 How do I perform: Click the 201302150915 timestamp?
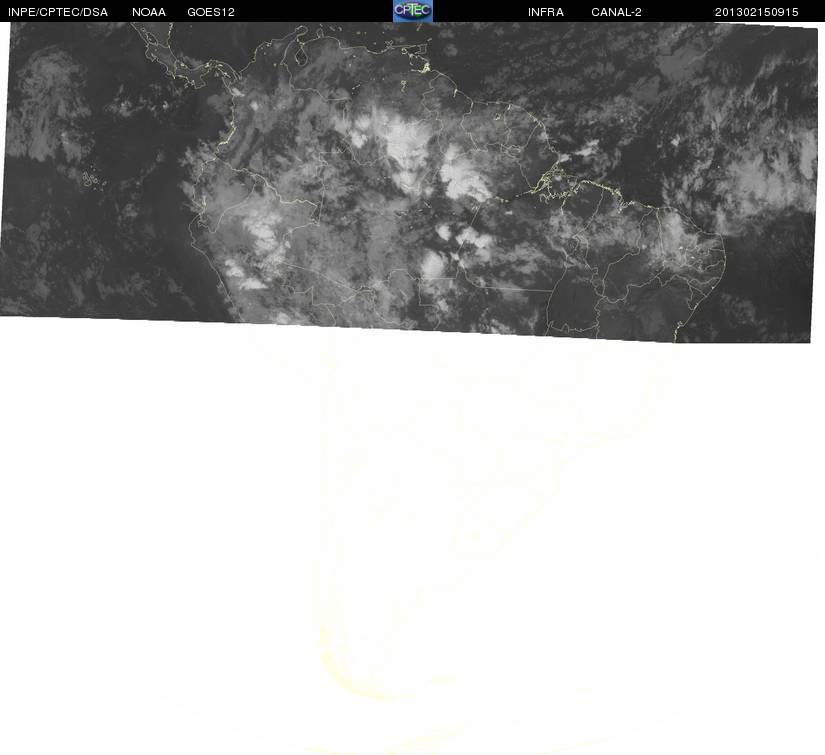tap(757, 12)
